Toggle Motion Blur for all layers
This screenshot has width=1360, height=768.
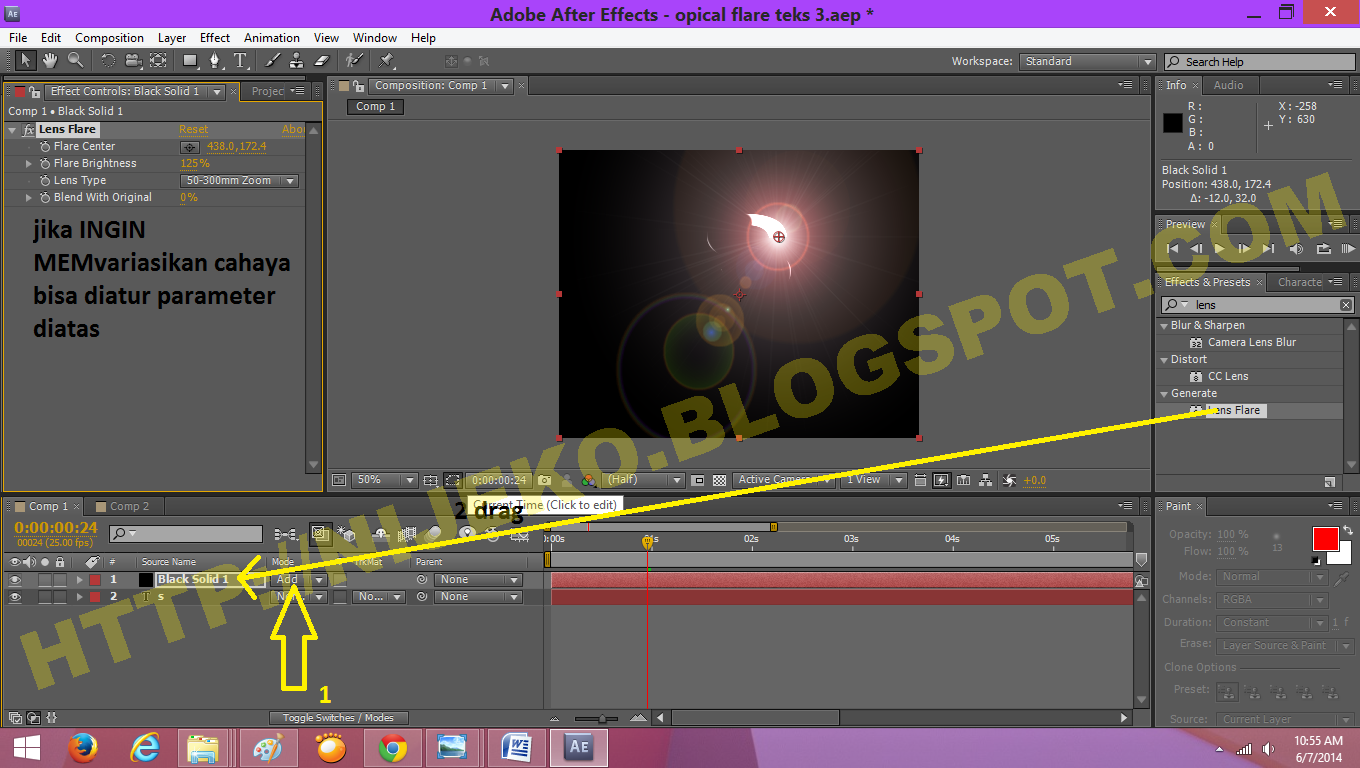coord(433,532)
